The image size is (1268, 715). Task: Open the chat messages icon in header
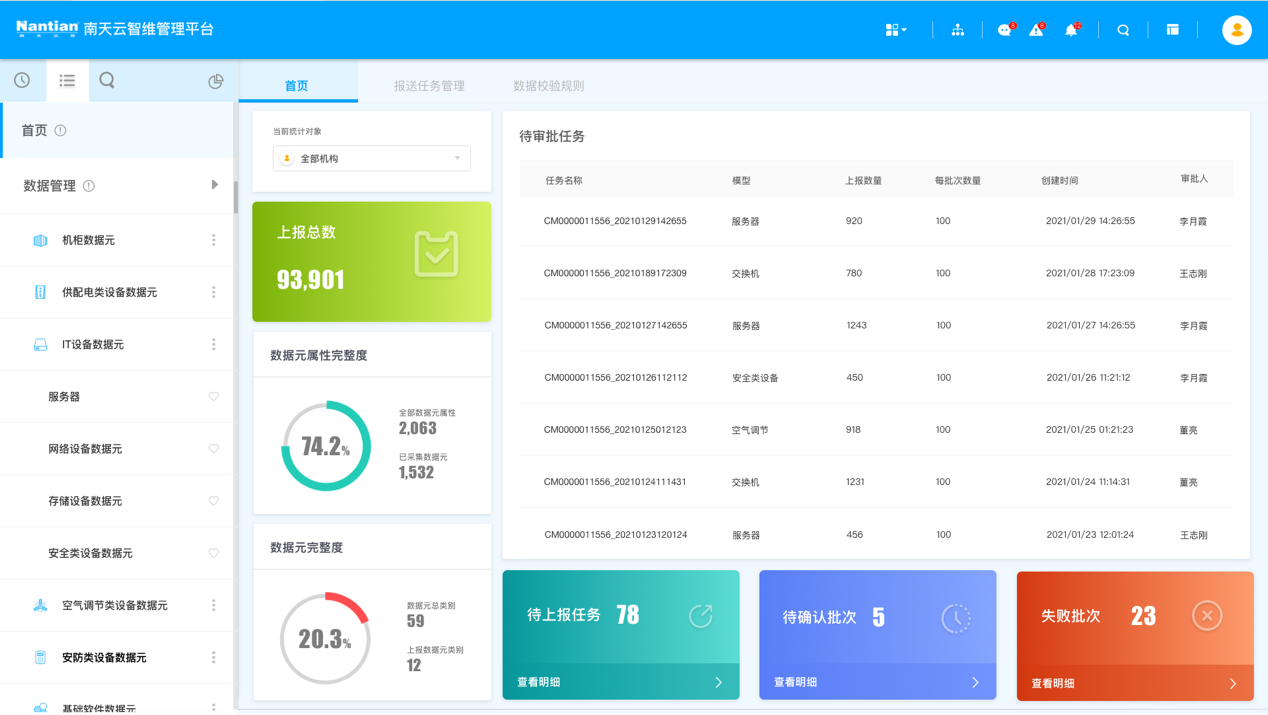tap(1004, 30)
